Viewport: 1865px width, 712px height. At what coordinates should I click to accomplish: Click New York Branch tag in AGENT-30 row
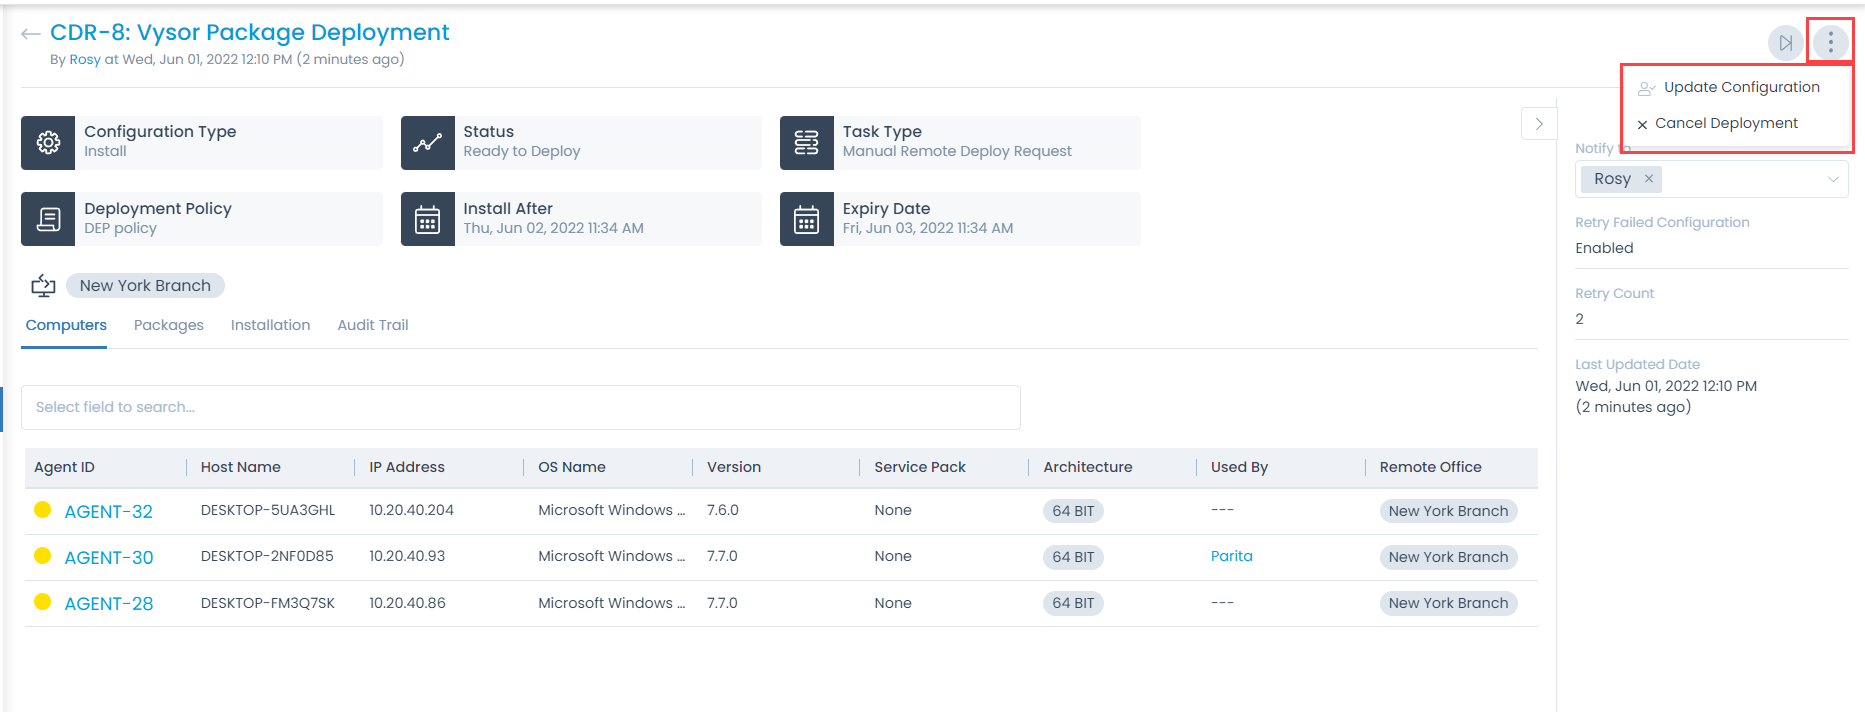1448,557
